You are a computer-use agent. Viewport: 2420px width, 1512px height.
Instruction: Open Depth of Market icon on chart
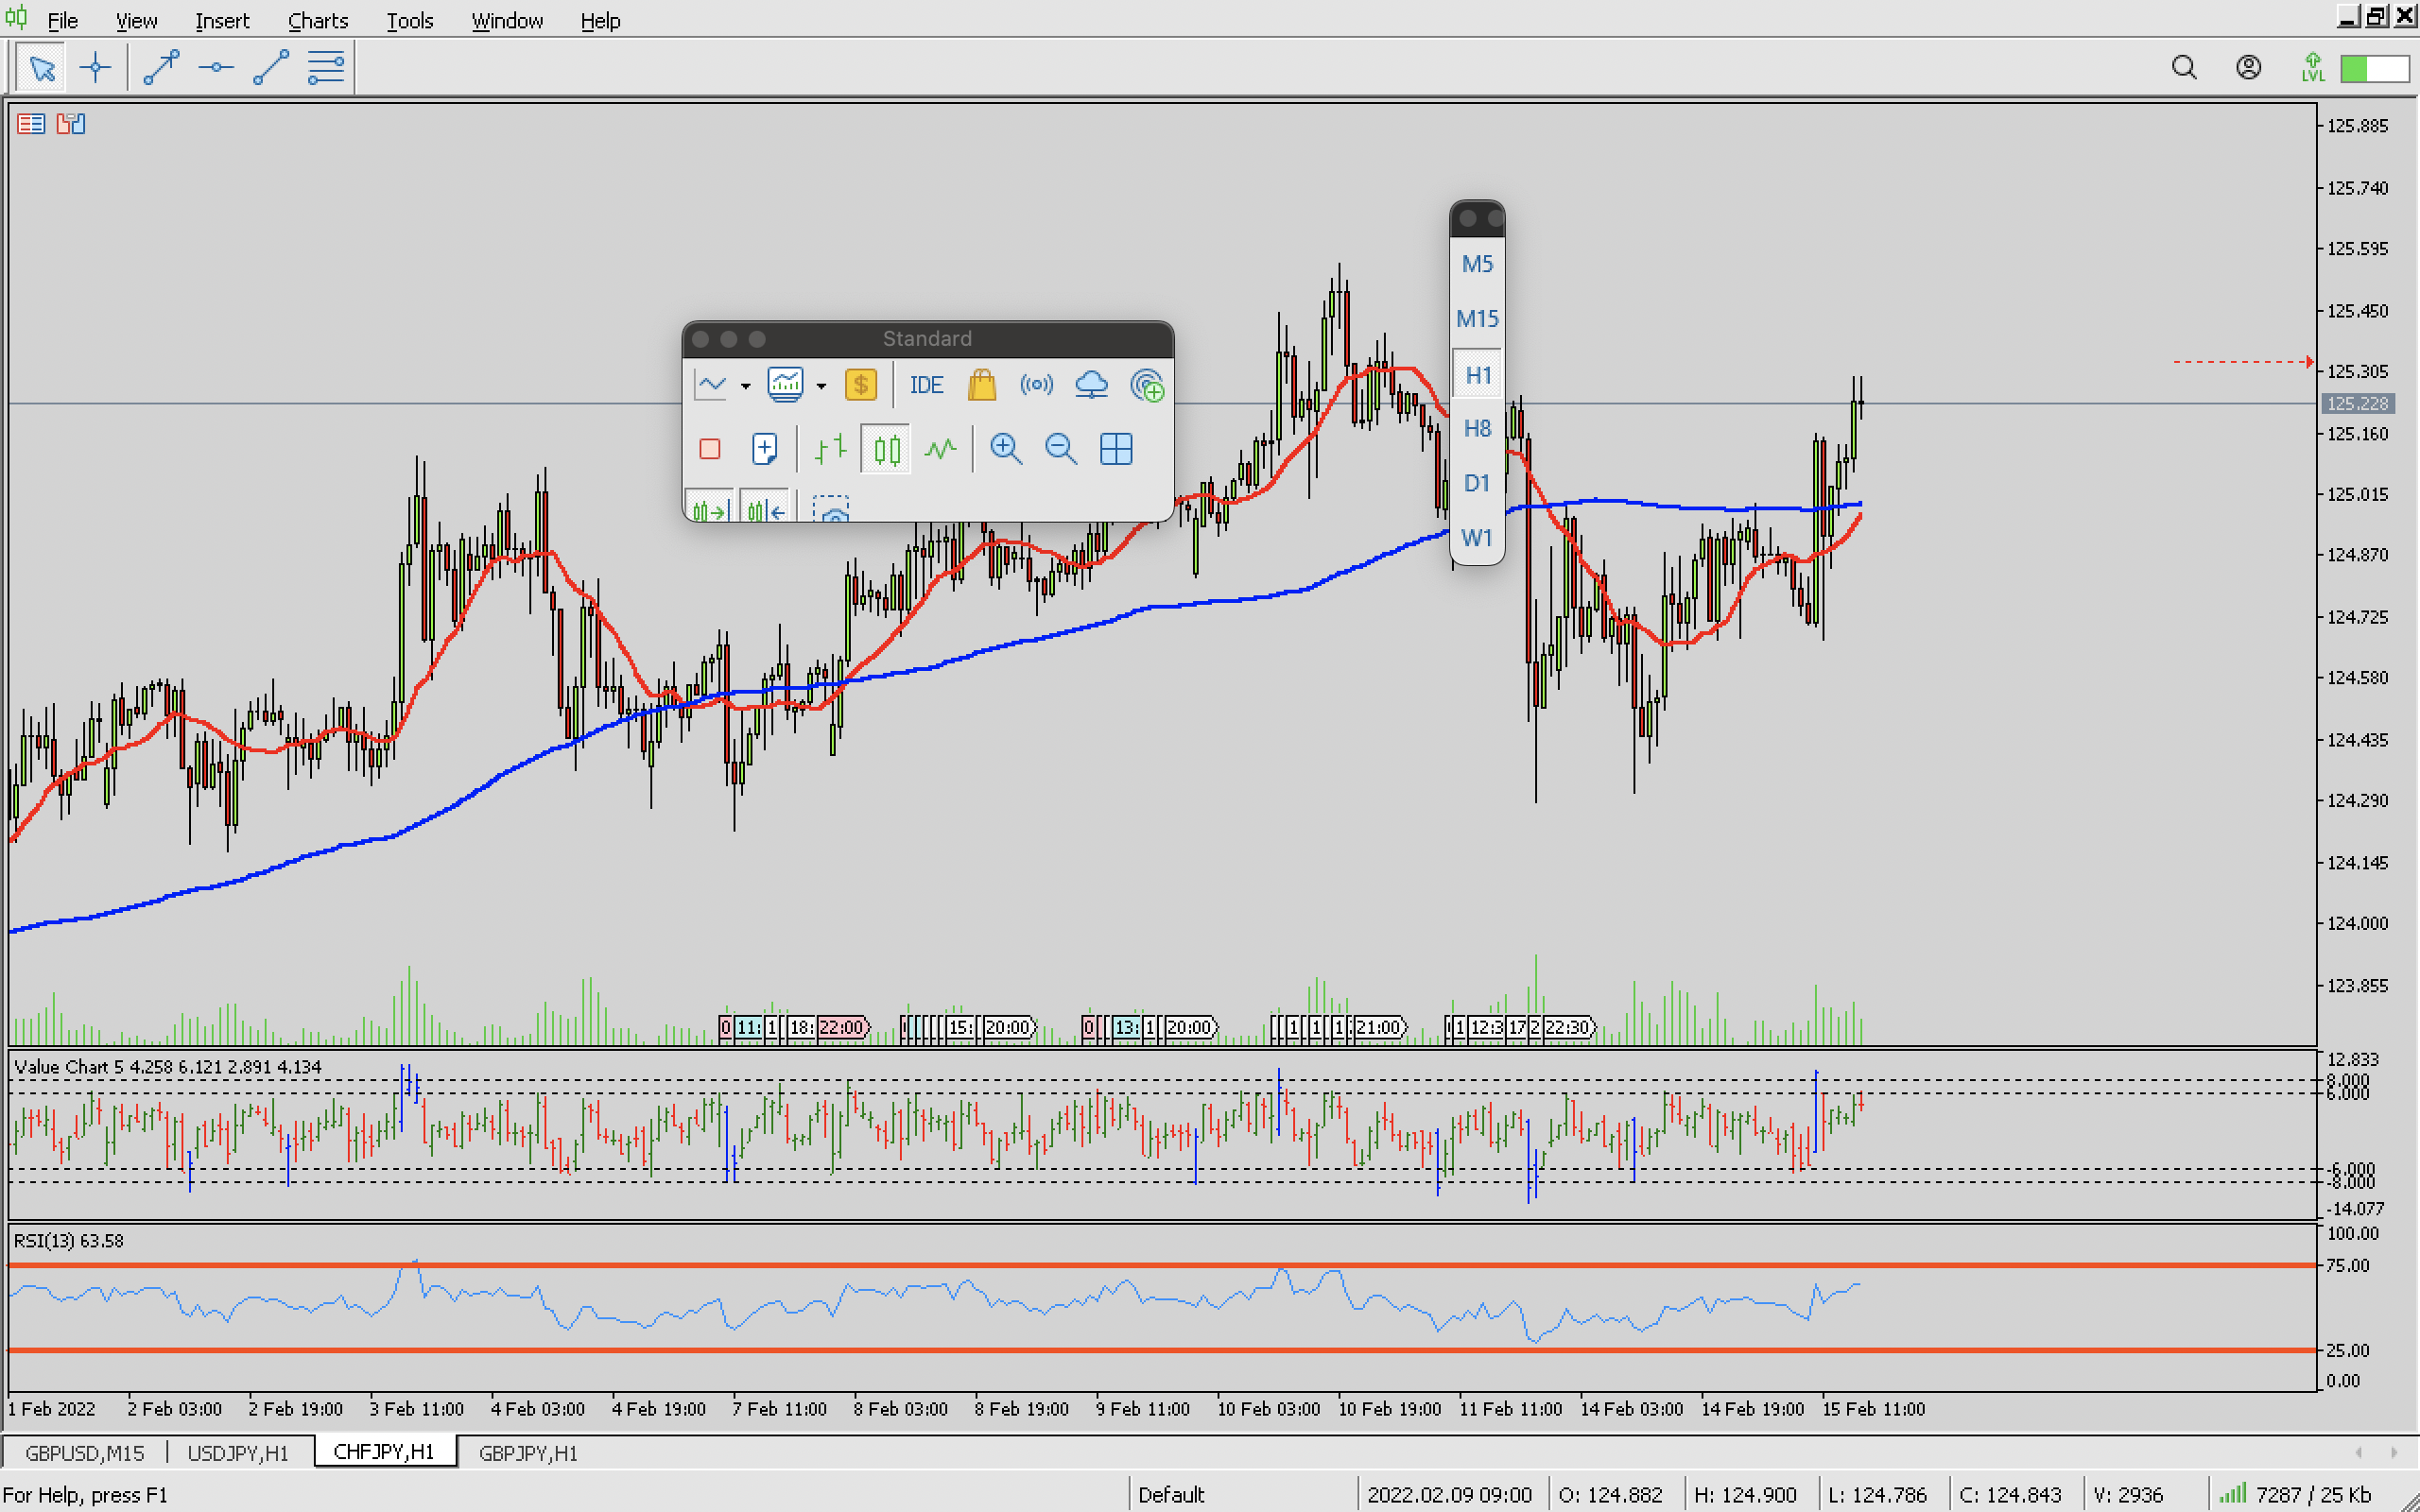click(31, 124)
